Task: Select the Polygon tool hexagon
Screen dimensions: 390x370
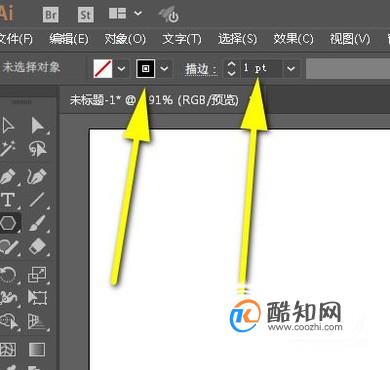Action: coord(8,223)
